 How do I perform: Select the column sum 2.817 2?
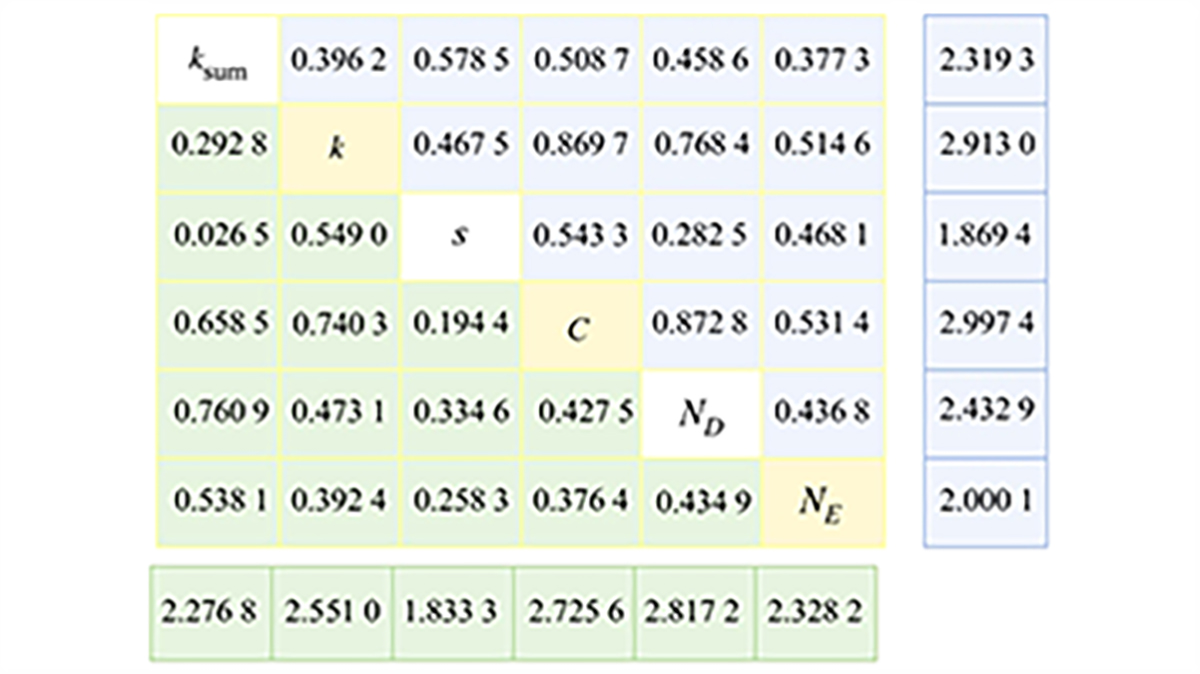(695, 612)
